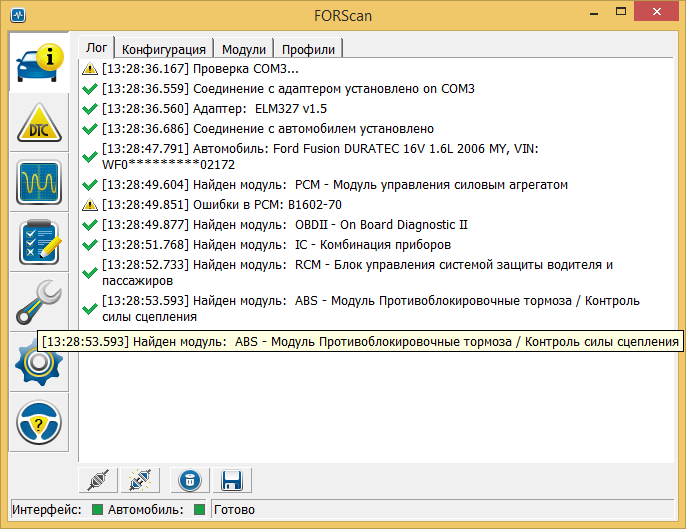
Task: Click the 'Автомобиль:' status label
Action: click(146, 510)
